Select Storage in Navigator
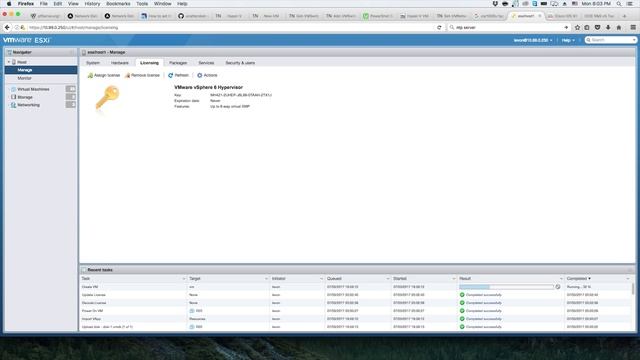Image resolution: width=640 pixels, height=360 pixels. pyautogui.click(x=24, y=97)
